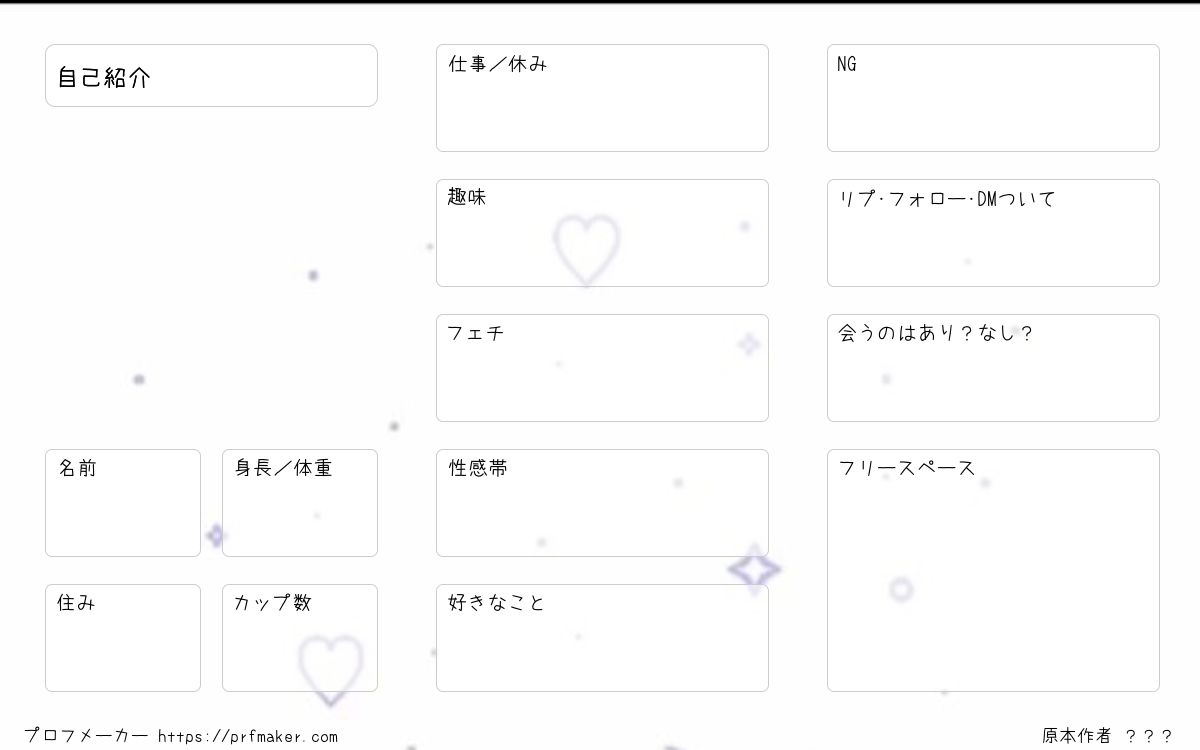Select the フリースペース large box
1200x750 pixels.
pos(993,570)
